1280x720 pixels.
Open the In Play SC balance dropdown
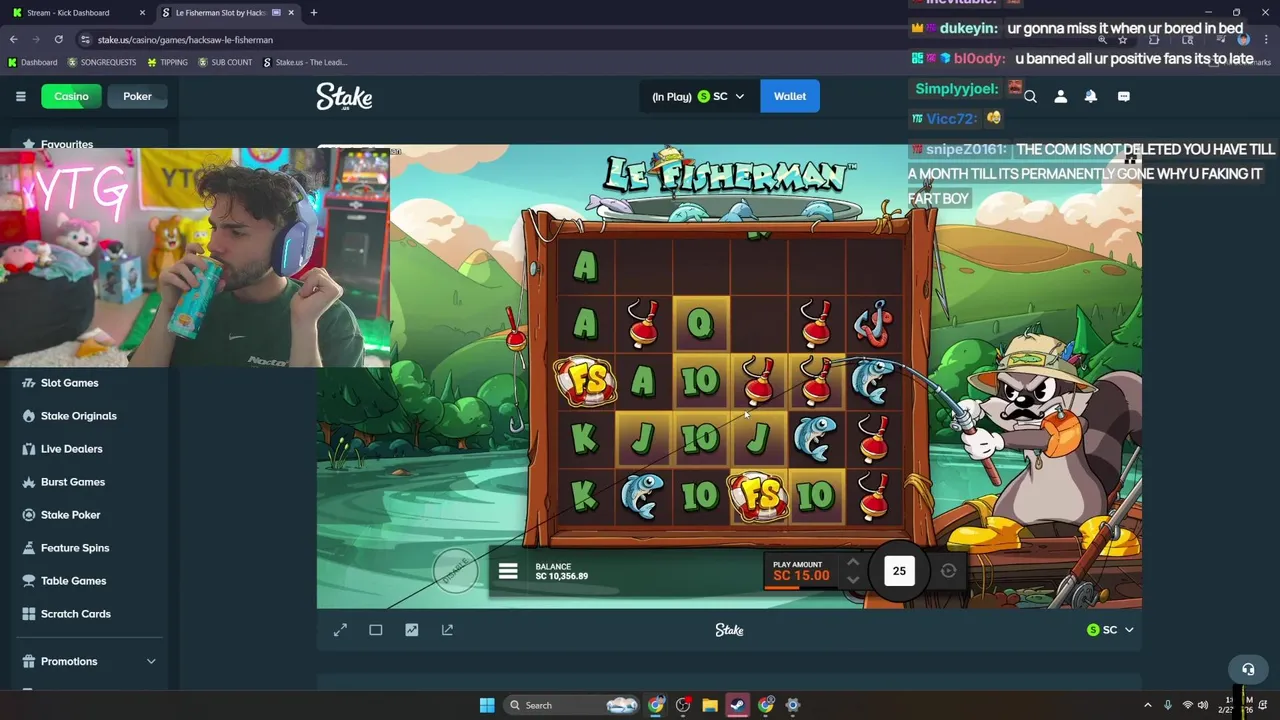698,96
